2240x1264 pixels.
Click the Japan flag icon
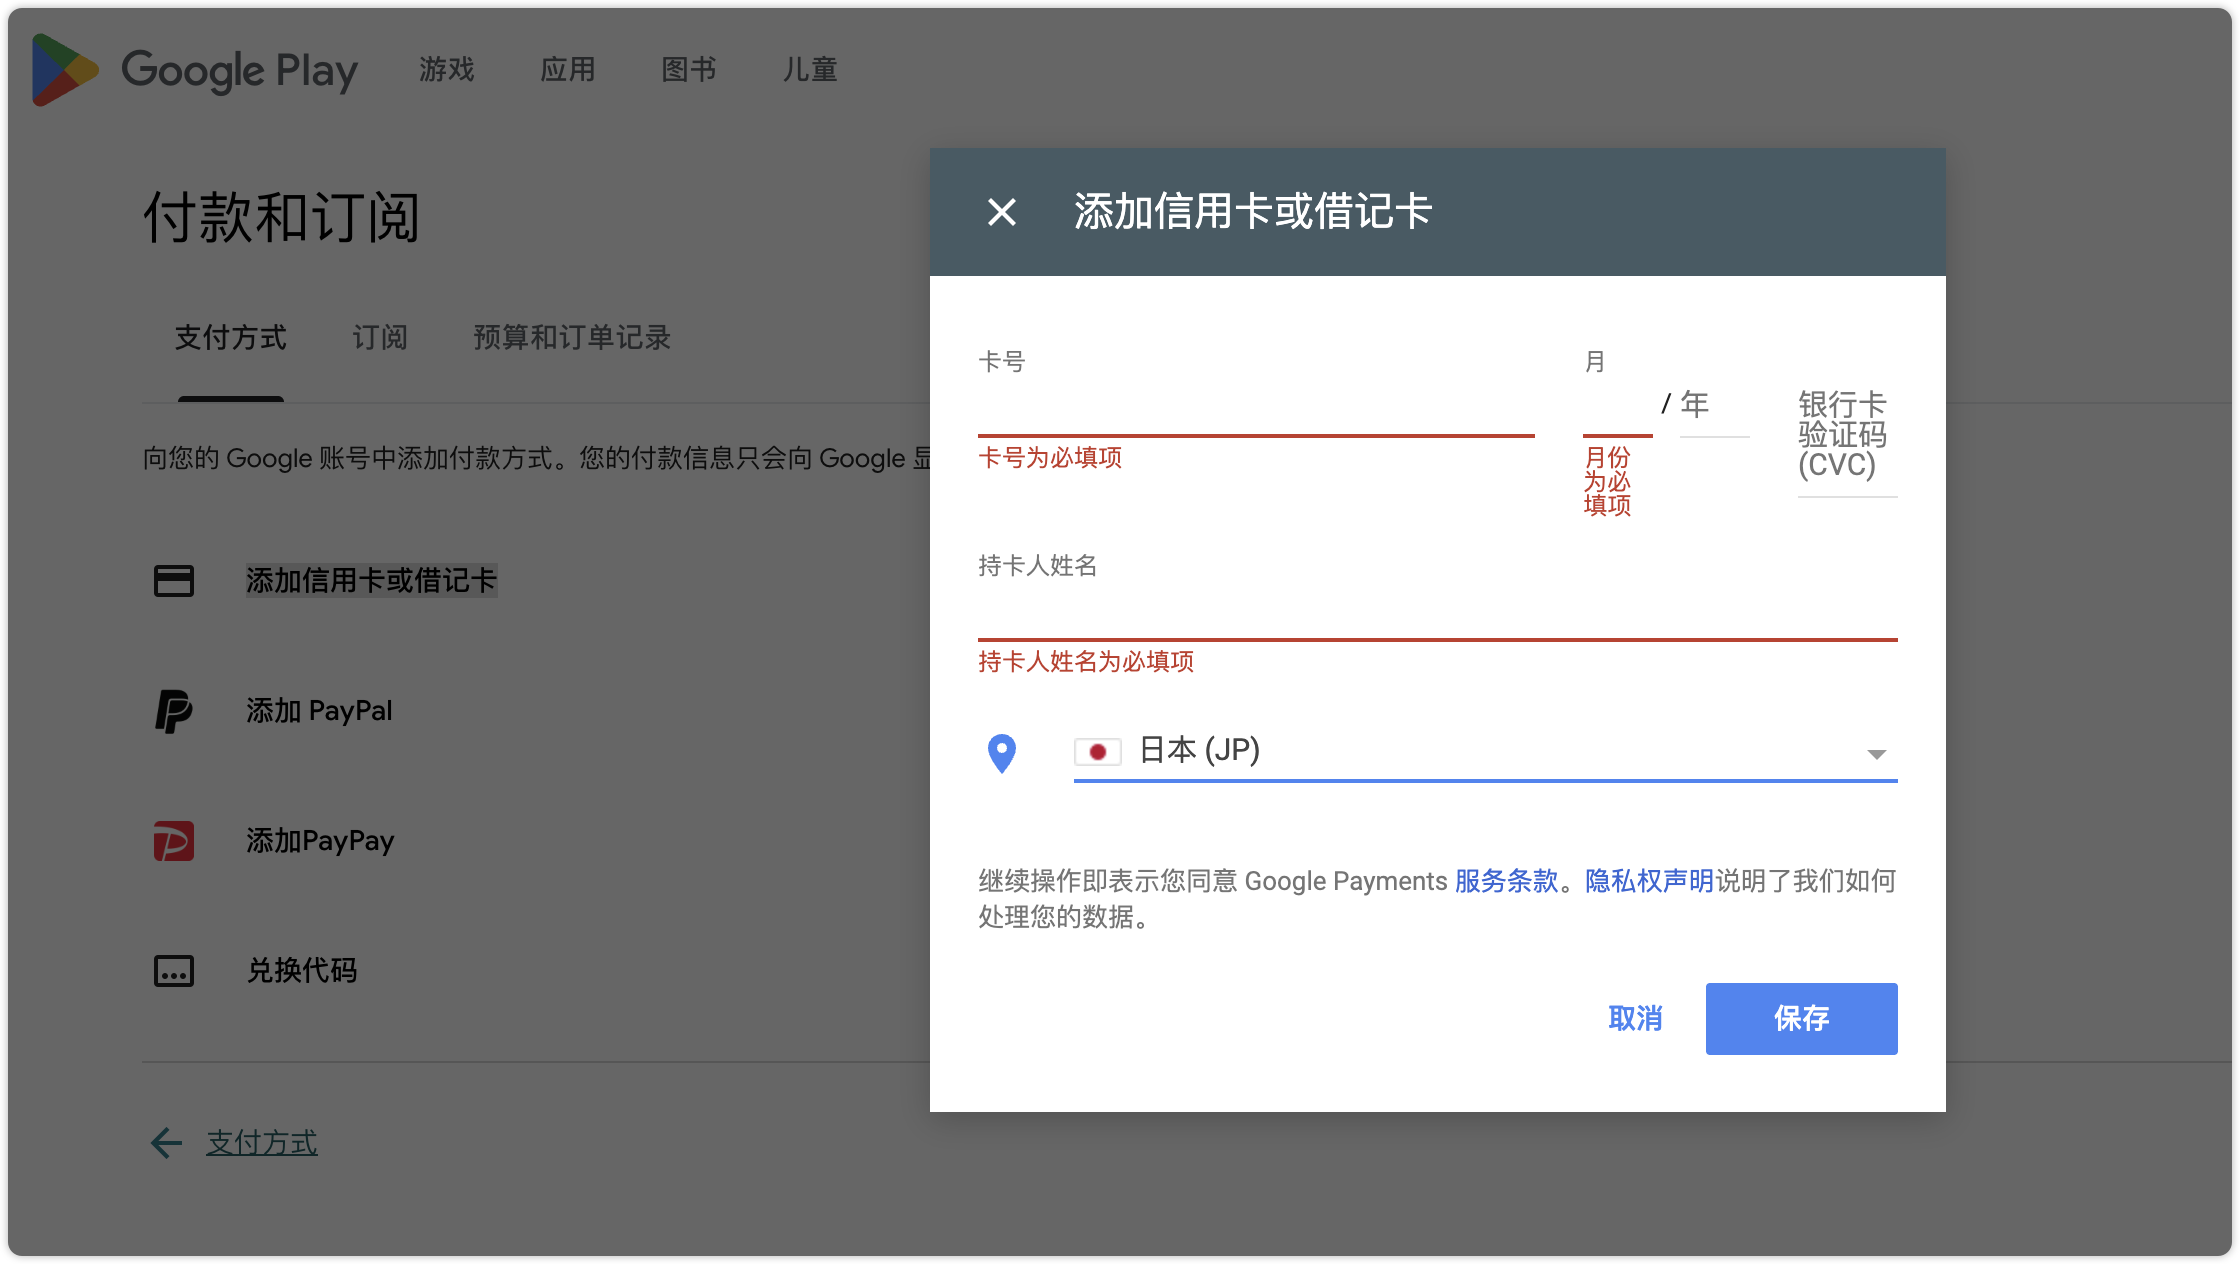pyautogui.click(x=1097, y=751)
